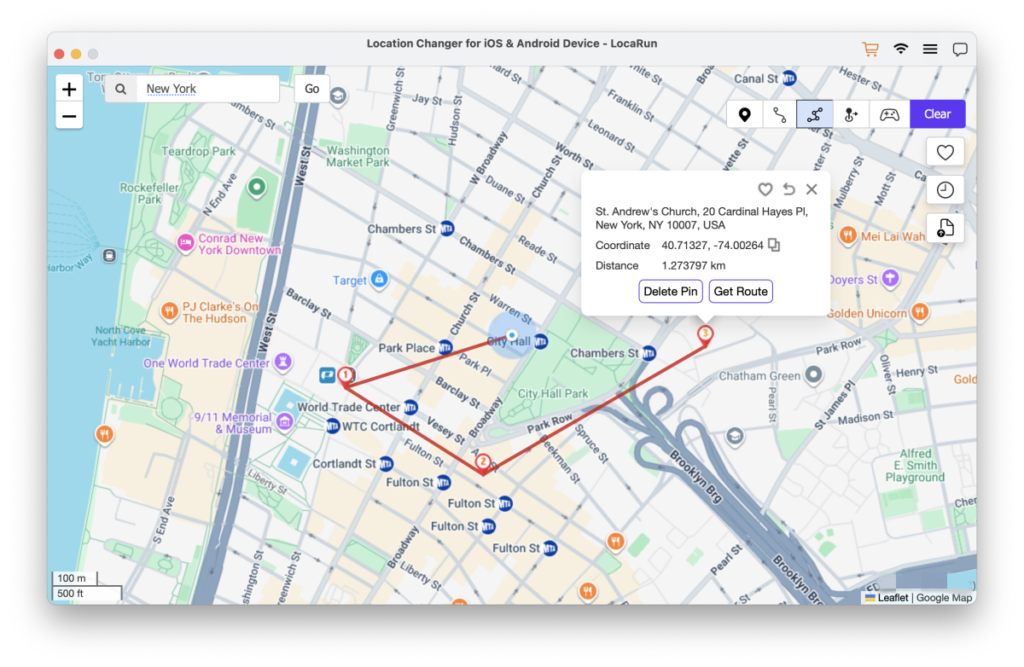Switch to two-spot route mode

click(779, 114)
